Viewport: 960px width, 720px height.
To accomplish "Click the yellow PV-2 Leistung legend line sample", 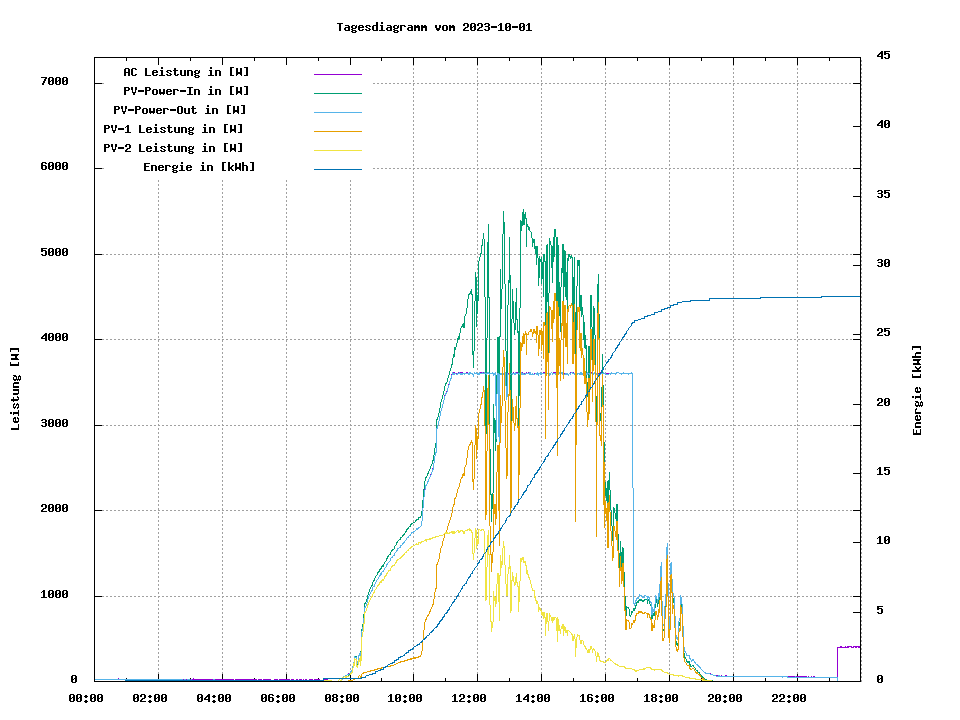I will click(x=337, y=150).
